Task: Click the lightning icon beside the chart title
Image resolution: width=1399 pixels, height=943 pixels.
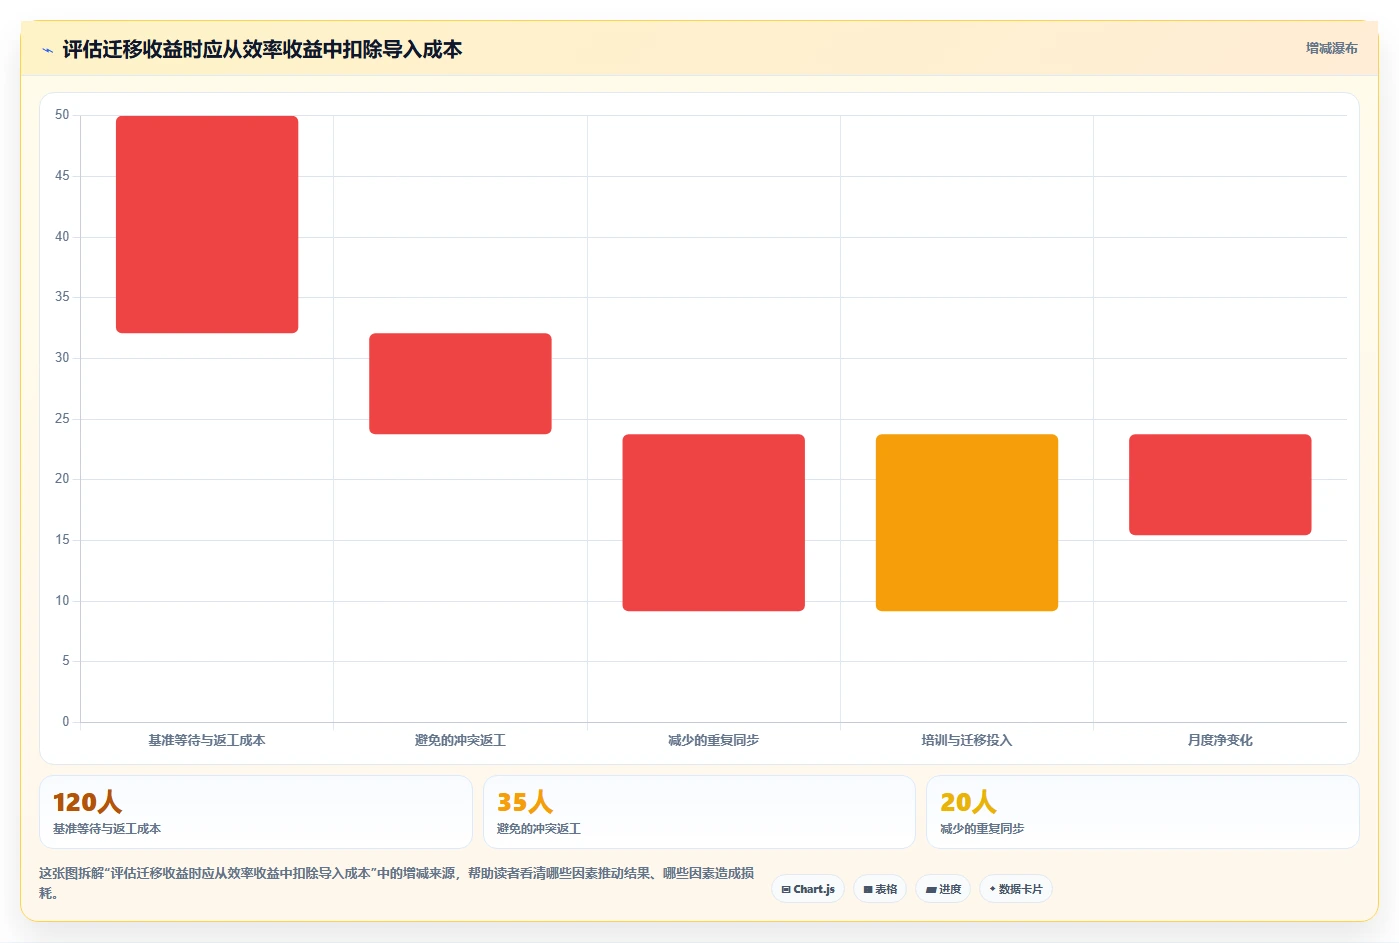Action: point(47,50)
